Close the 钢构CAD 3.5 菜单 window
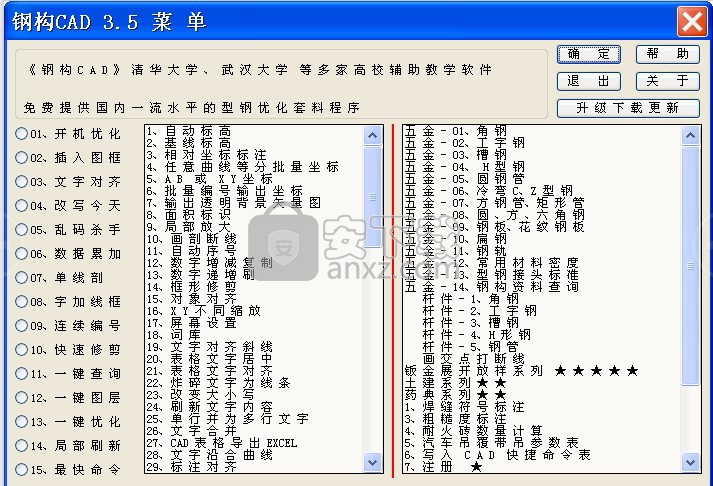 click(692, 21)
